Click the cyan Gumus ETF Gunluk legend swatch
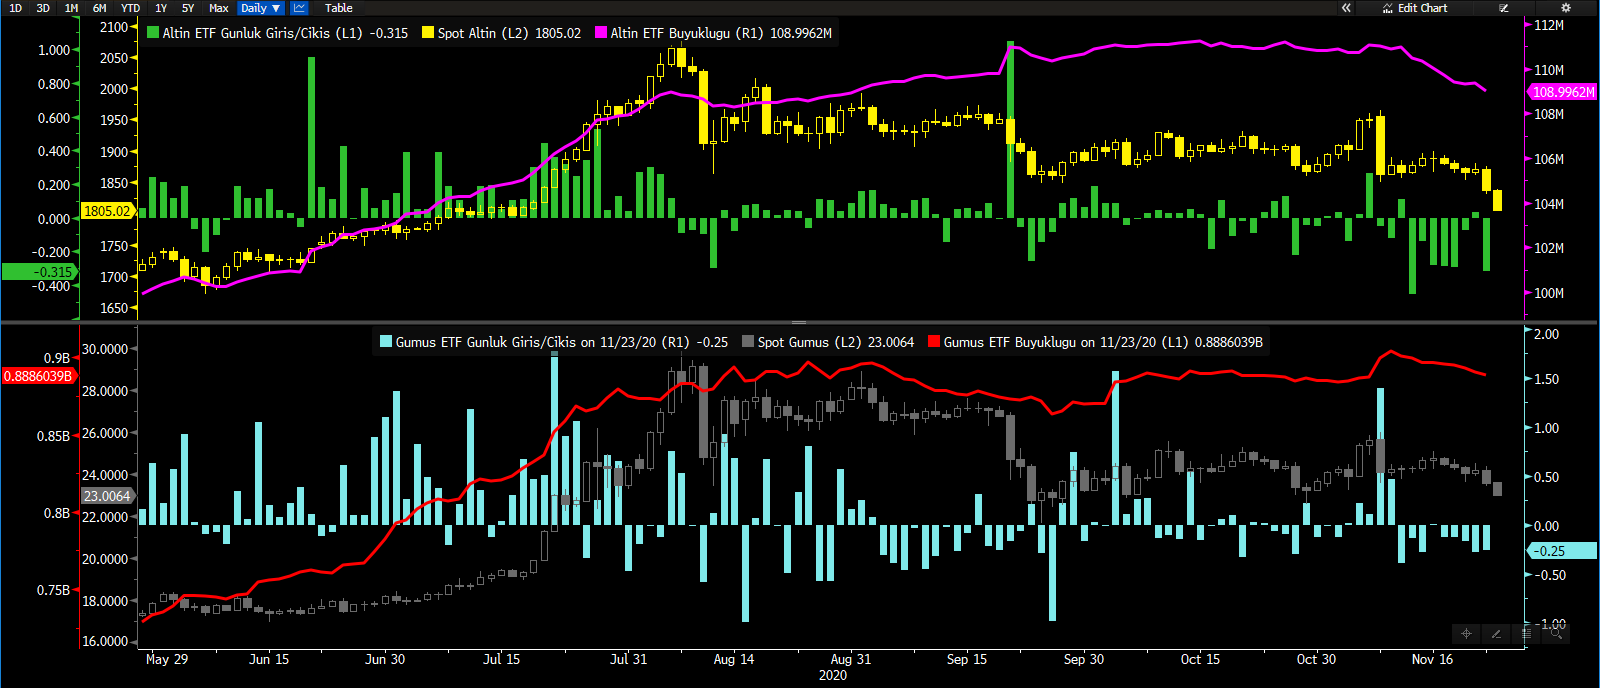Screen dimensions: 1600x688 point(386,342)
